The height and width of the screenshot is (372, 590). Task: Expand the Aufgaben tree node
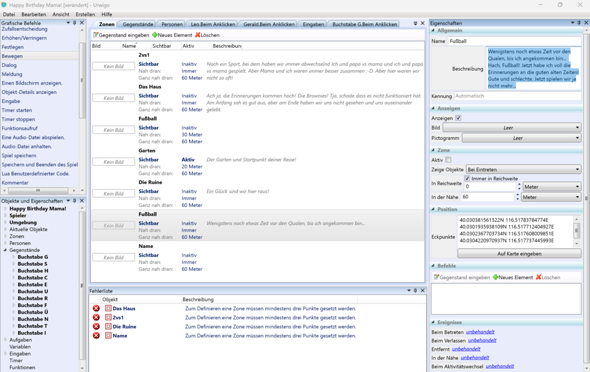(5, 340)
